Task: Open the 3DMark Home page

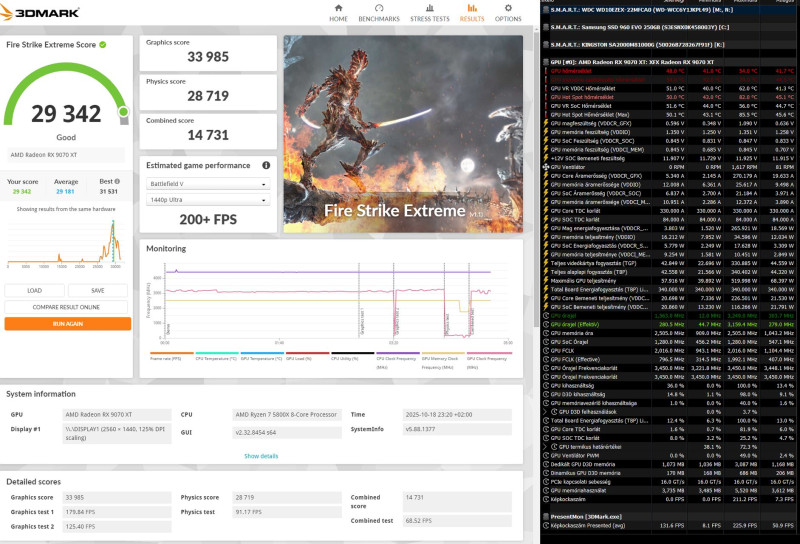Action: pos(338,13)
